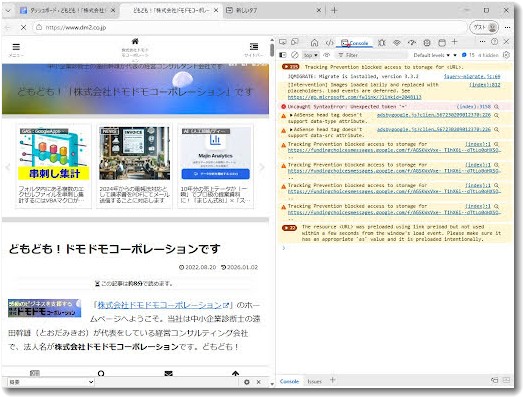Open the Network wifi icon tool
523x397 pixels.
pos(397,43)
